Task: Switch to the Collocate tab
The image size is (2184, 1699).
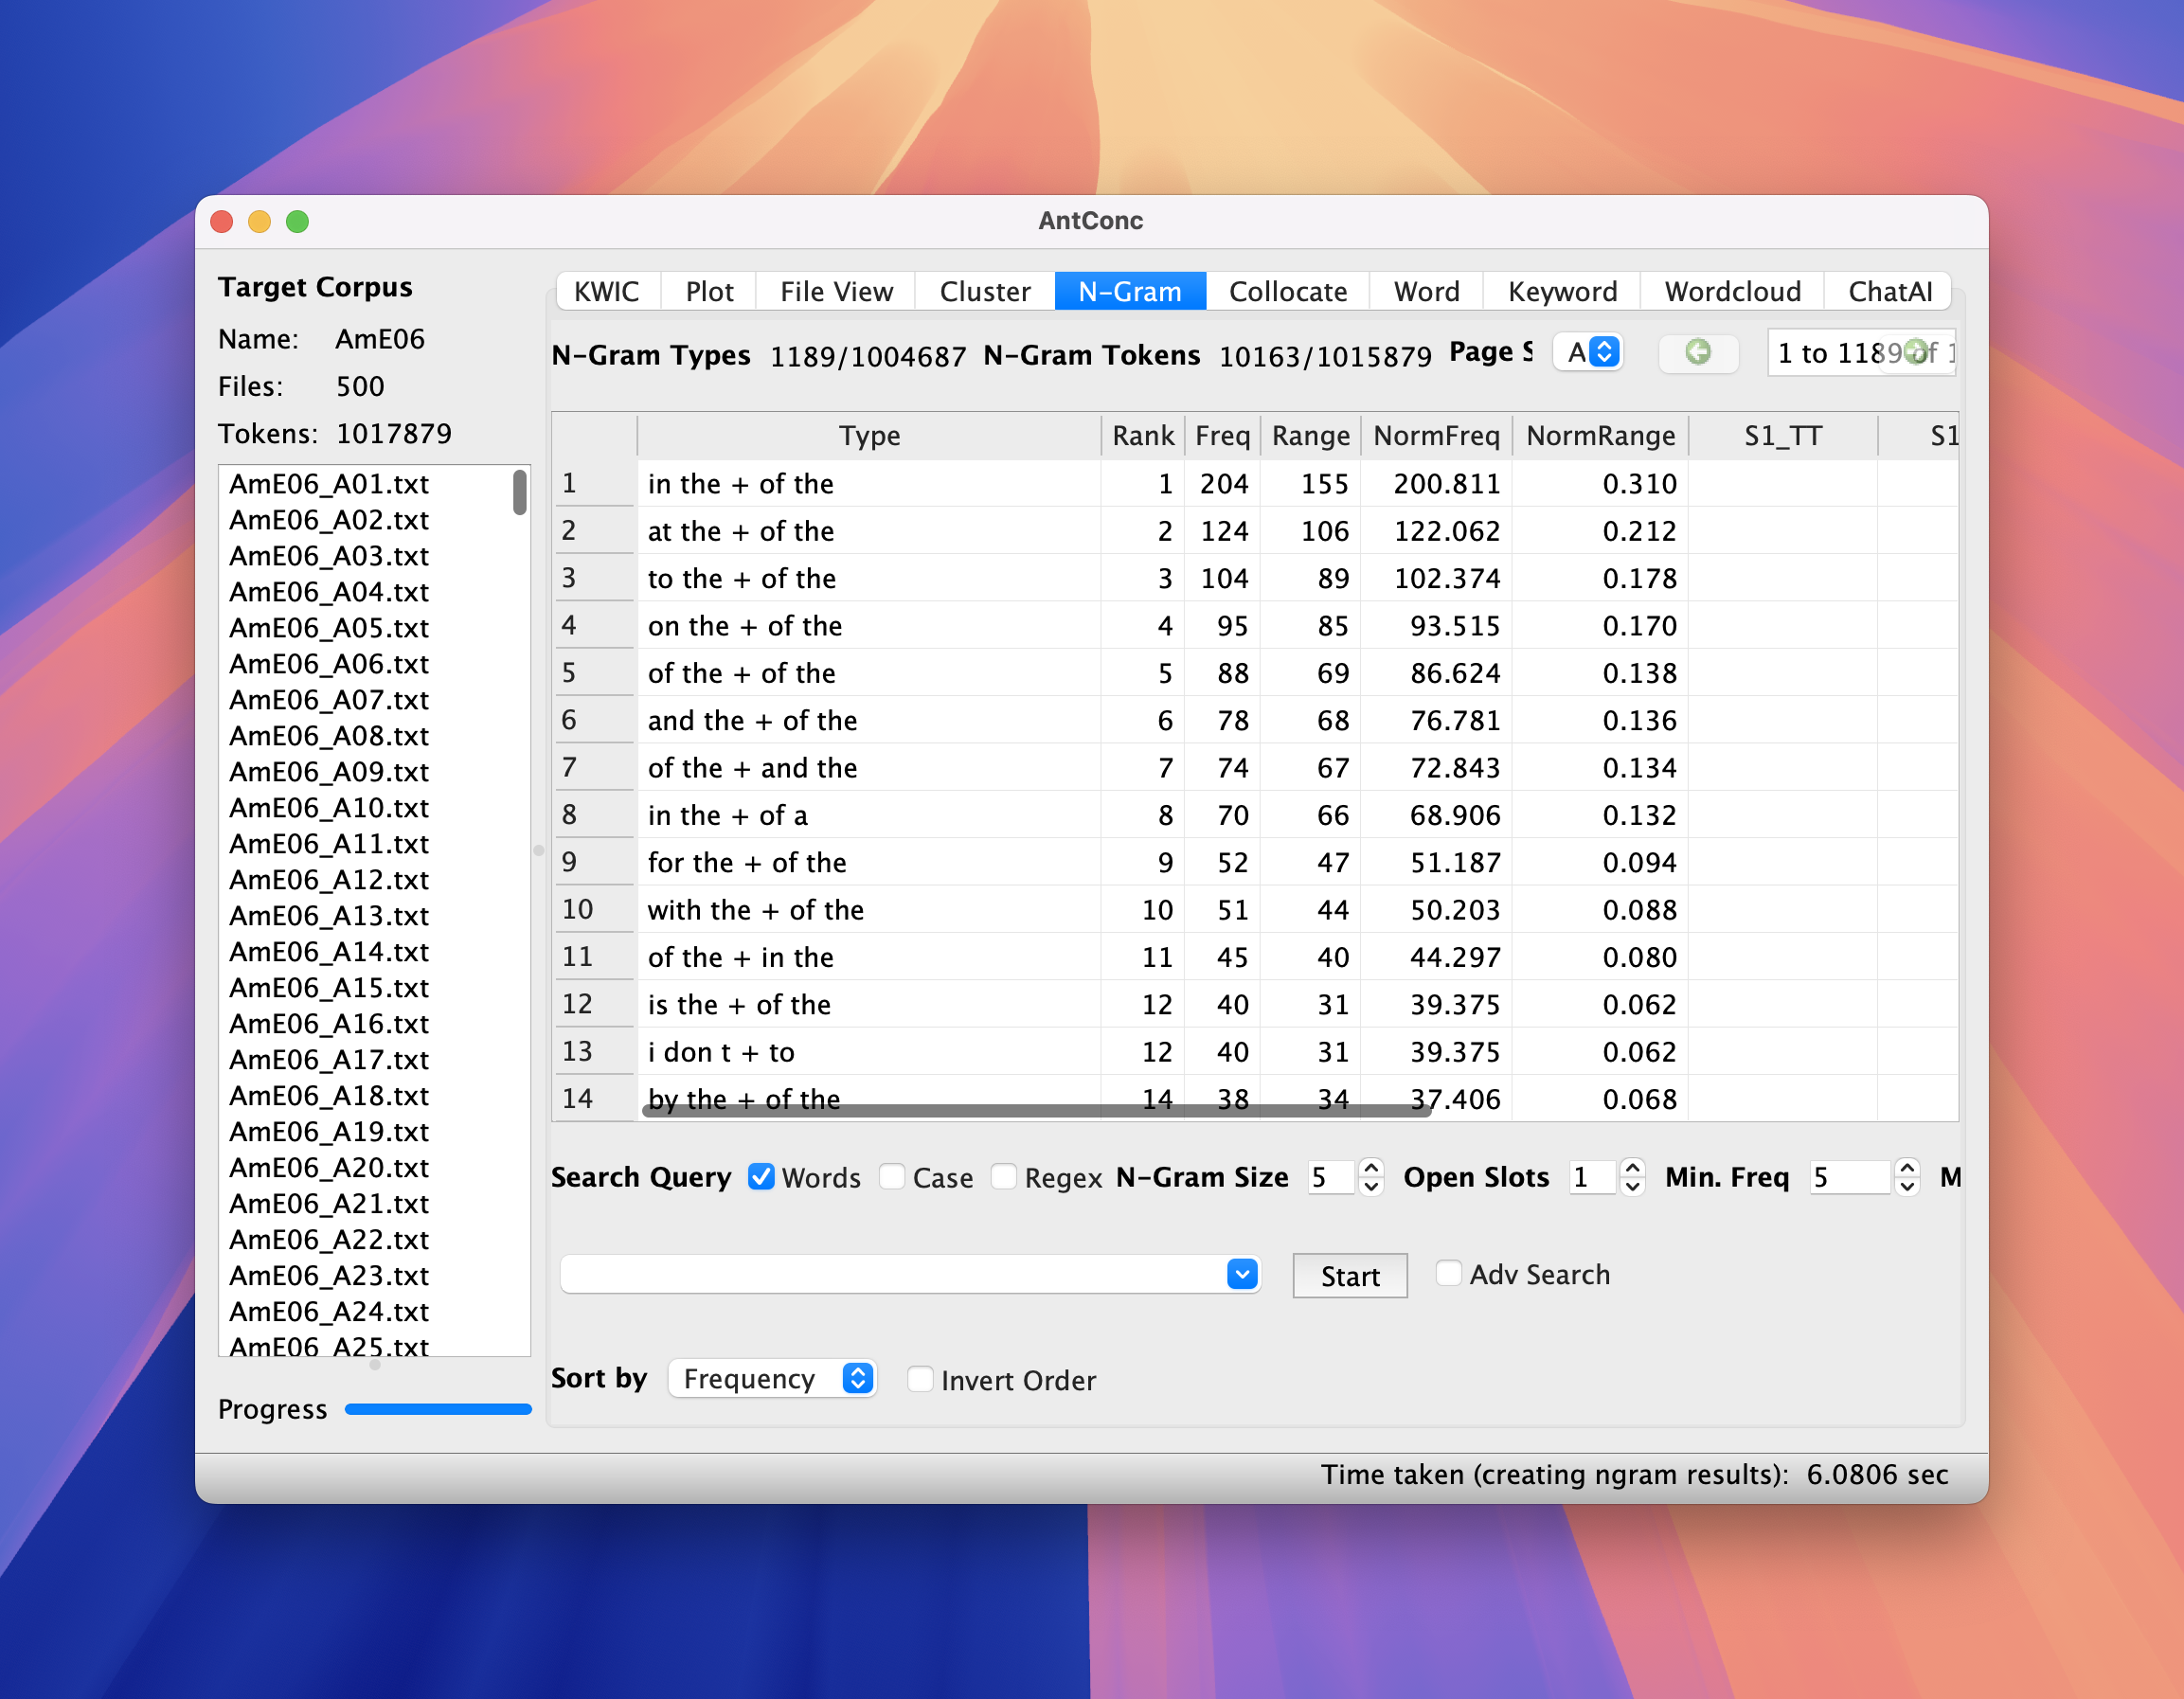Action: (1287, 291)
